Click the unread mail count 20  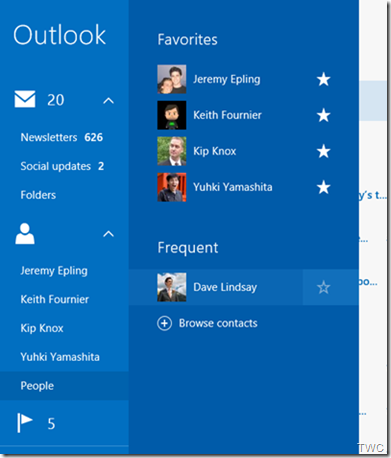point(56,100)
